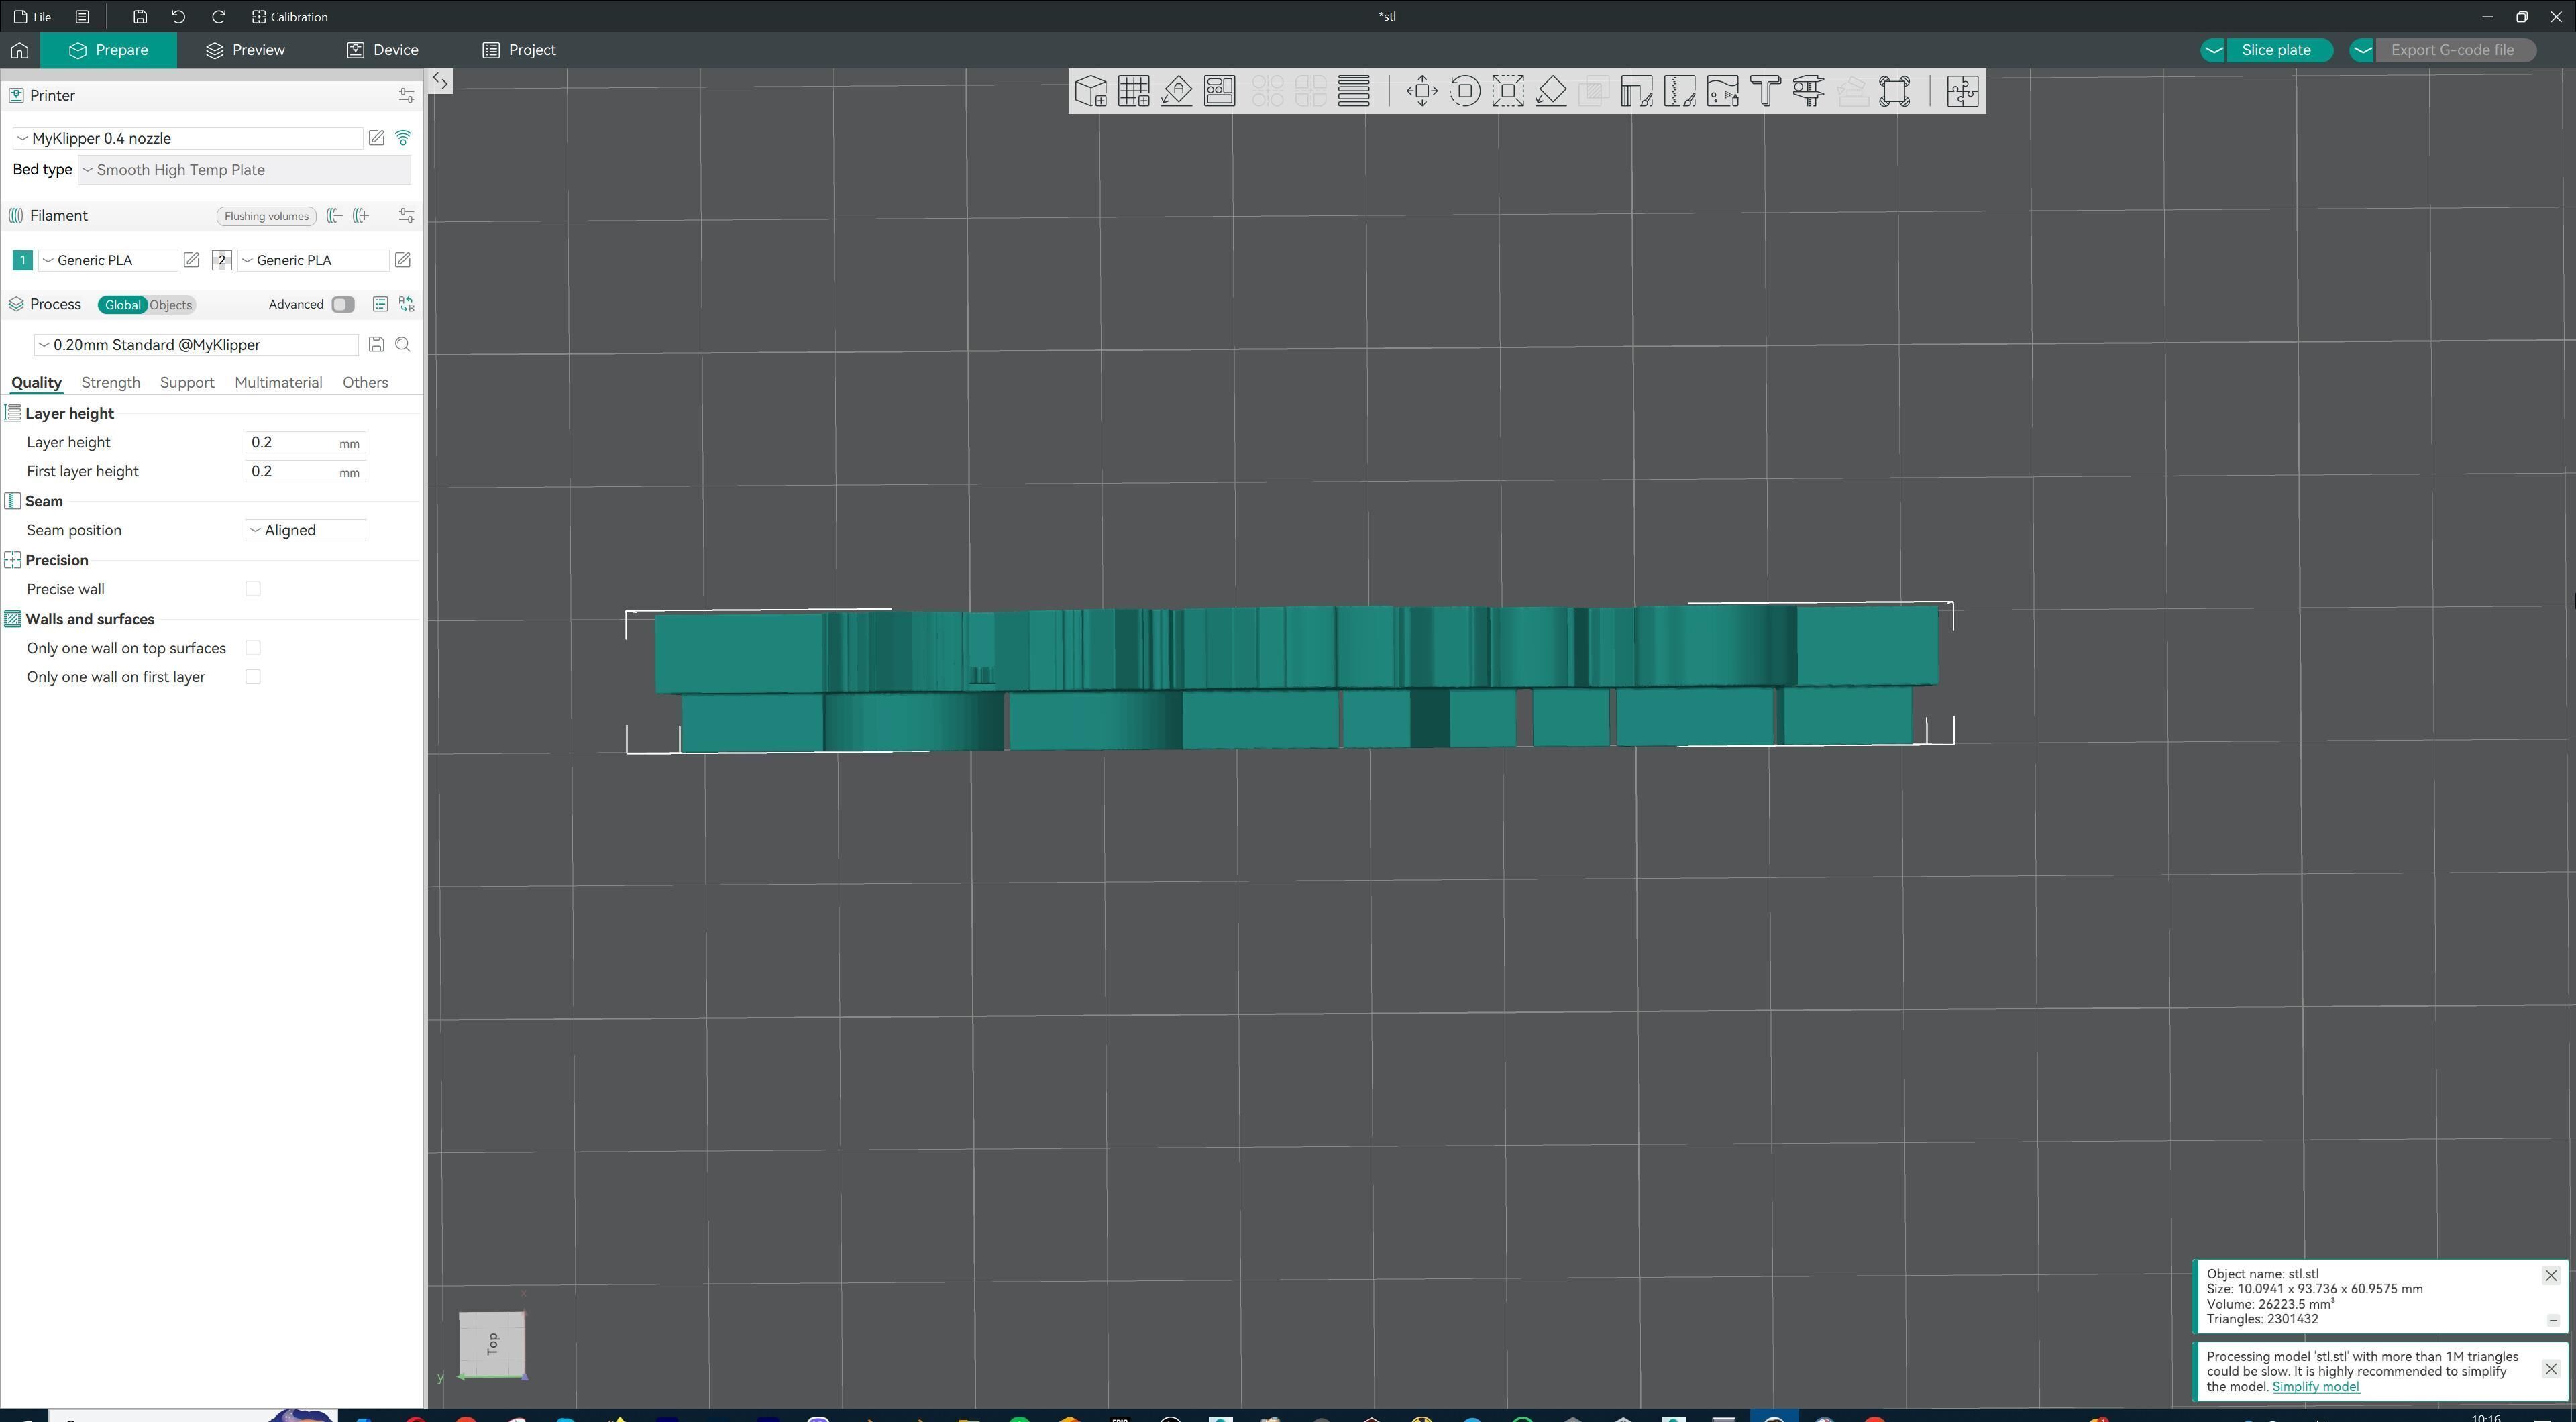Screen dimensions: 2576x1422
Task: Open the Seam painting tool
Action: click(1680, 91)
